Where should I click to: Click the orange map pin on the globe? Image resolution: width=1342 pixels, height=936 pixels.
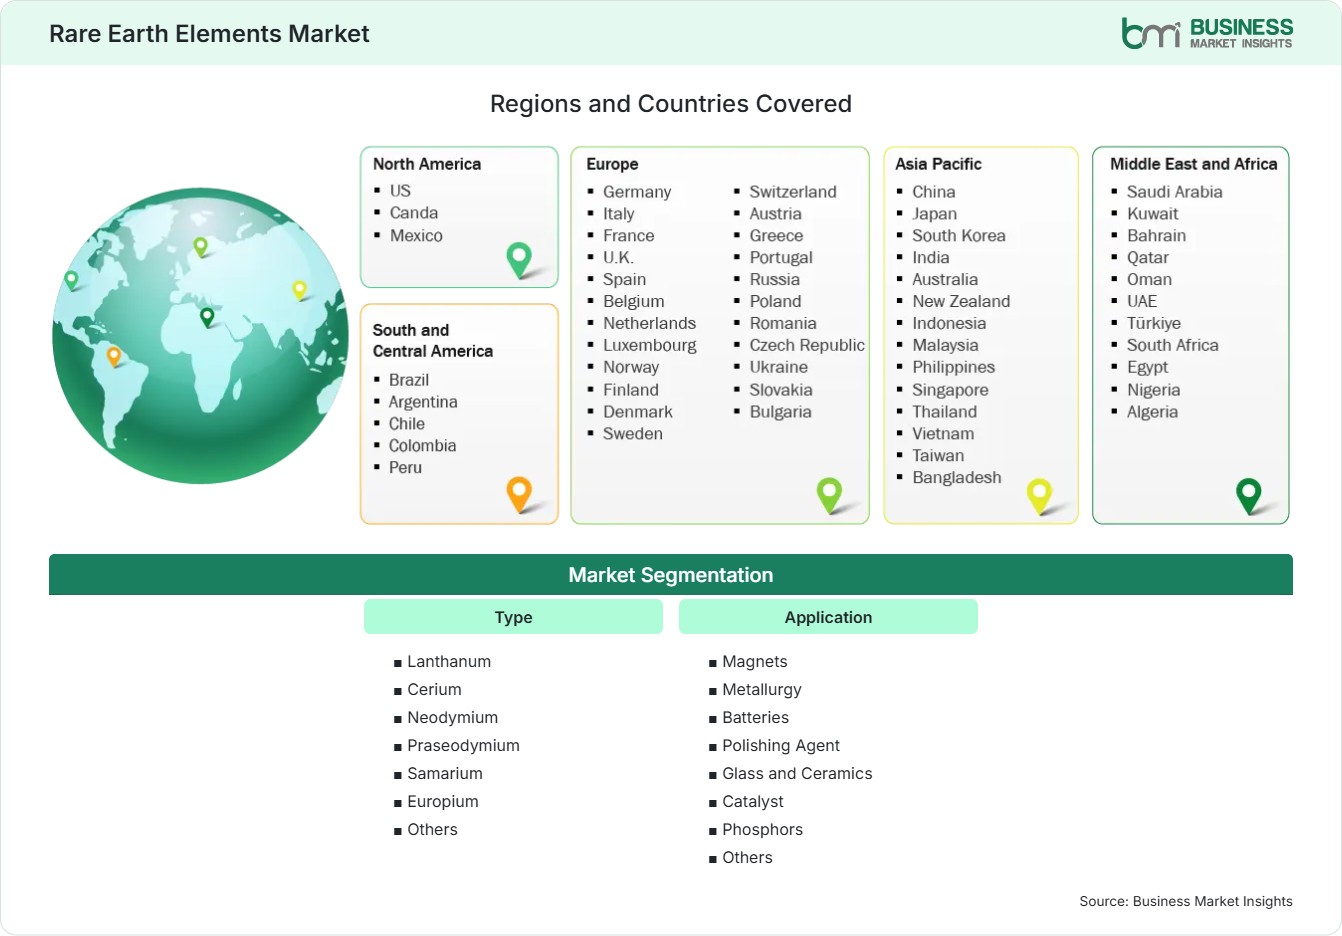[114, 356]
